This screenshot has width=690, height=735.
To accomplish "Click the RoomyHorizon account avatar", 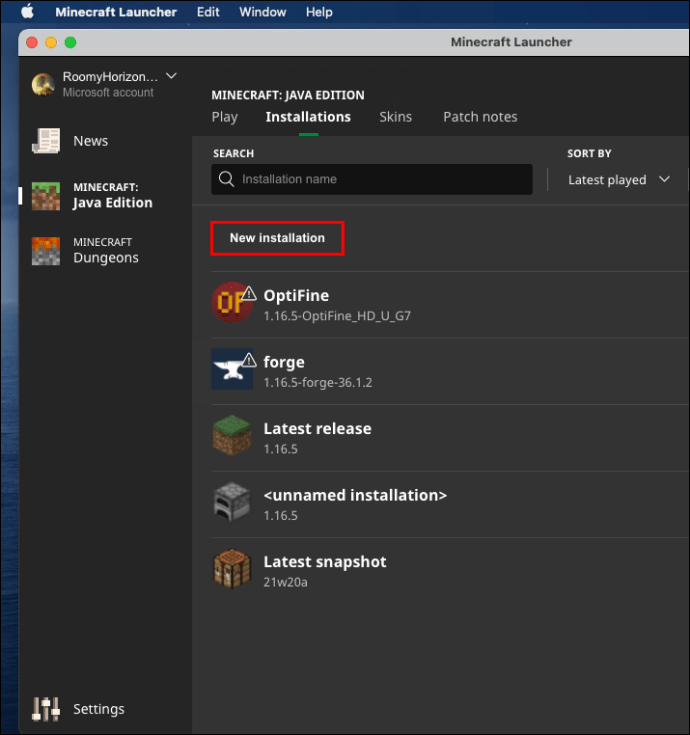I will coord(43,84).
